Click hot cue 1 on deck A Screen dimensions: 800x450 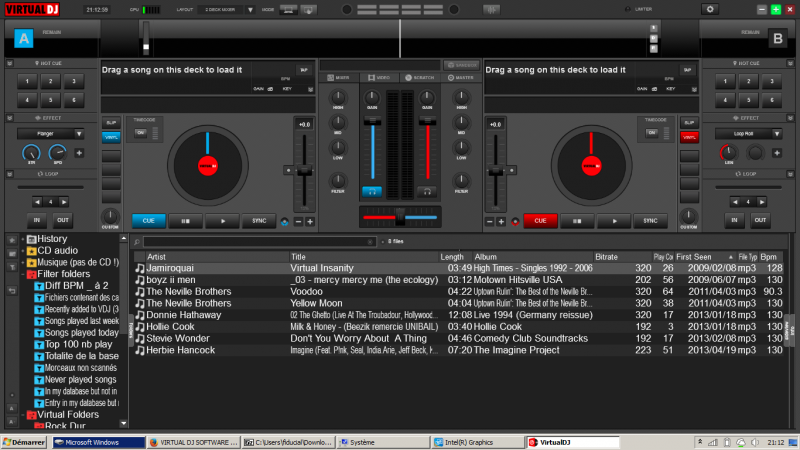point(28,81)
